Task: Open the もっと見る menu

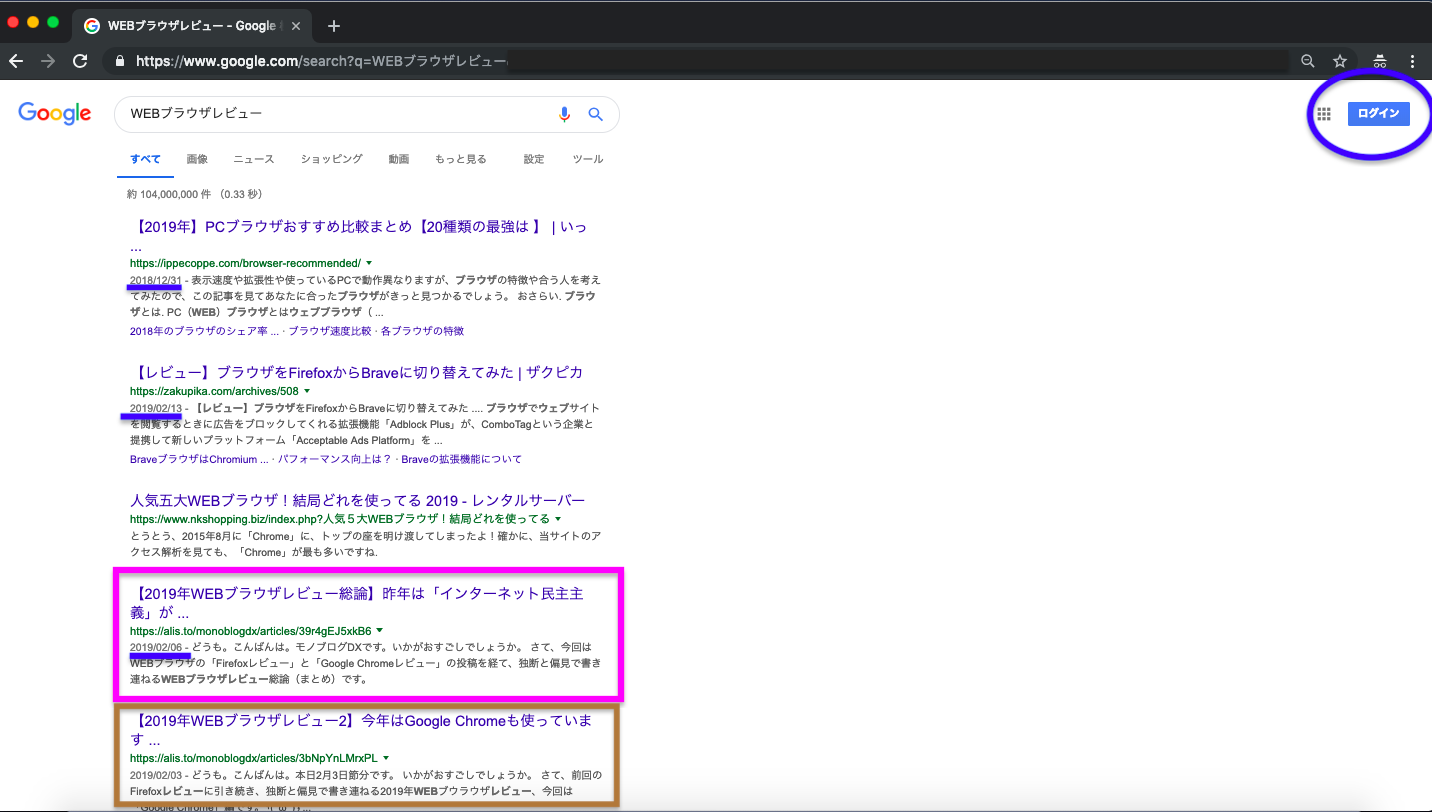Action: (x=460, y=159)
